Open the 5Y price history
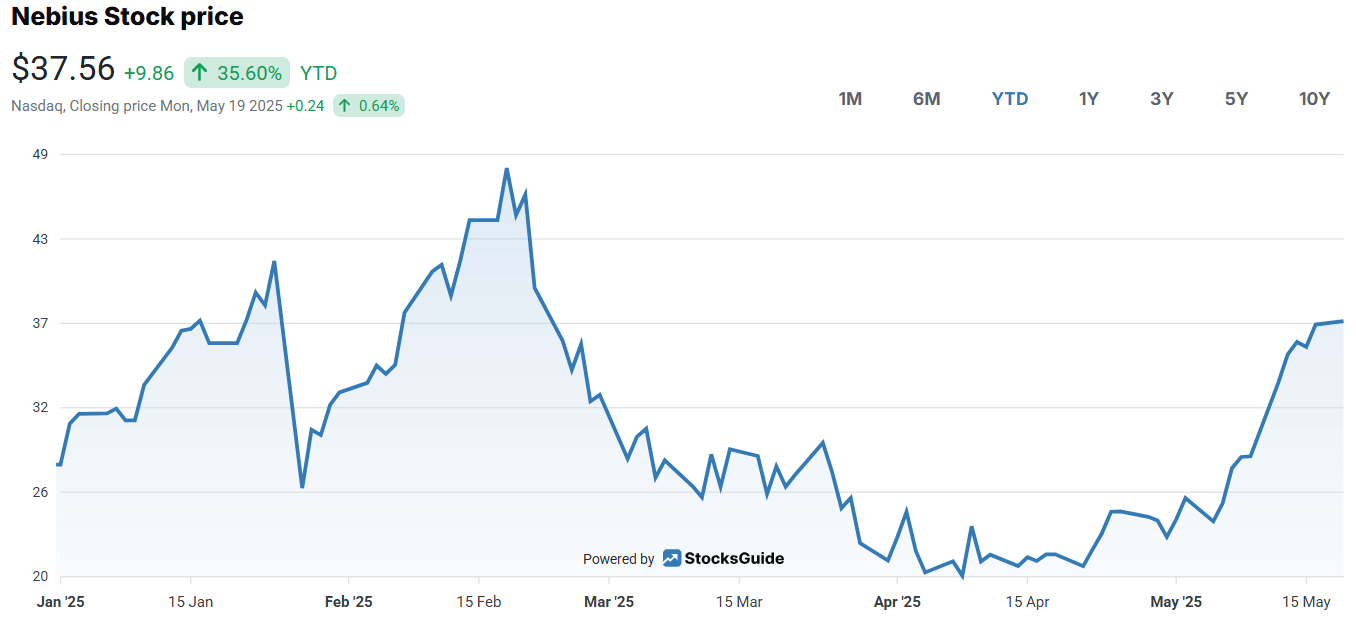Screen dimensions: 1356x619 1236,99
